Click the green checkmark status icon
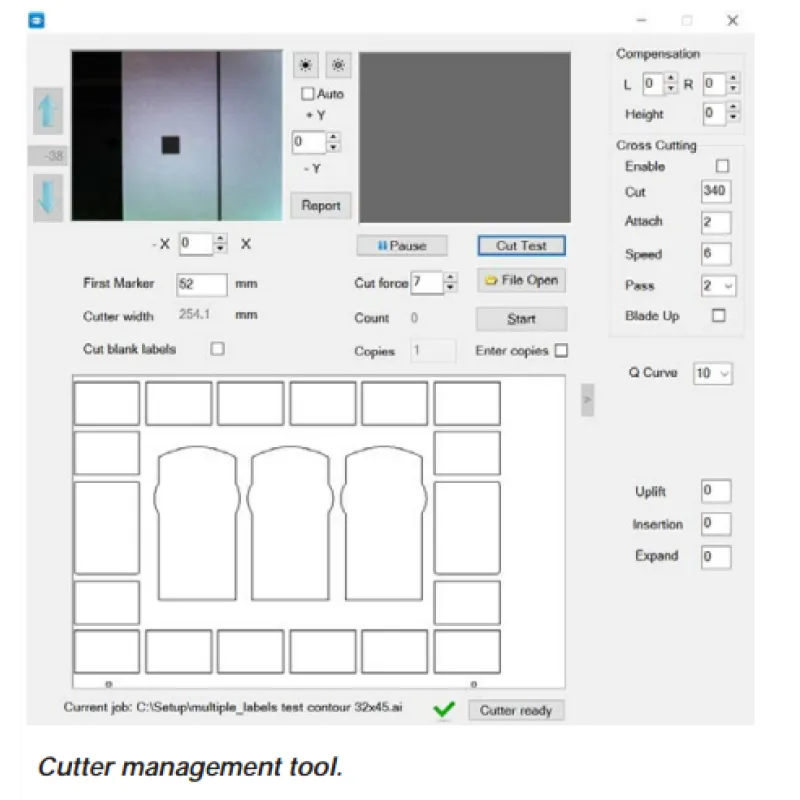 tap(443, 708)
